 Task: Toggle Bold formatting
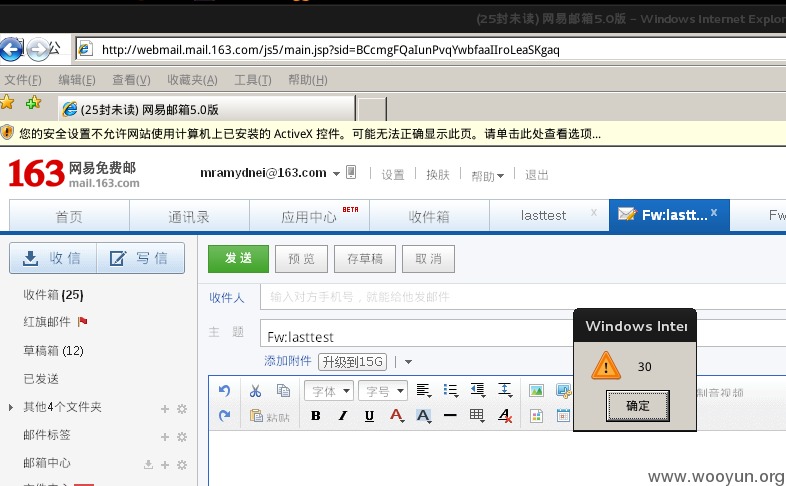click(316, 415)
